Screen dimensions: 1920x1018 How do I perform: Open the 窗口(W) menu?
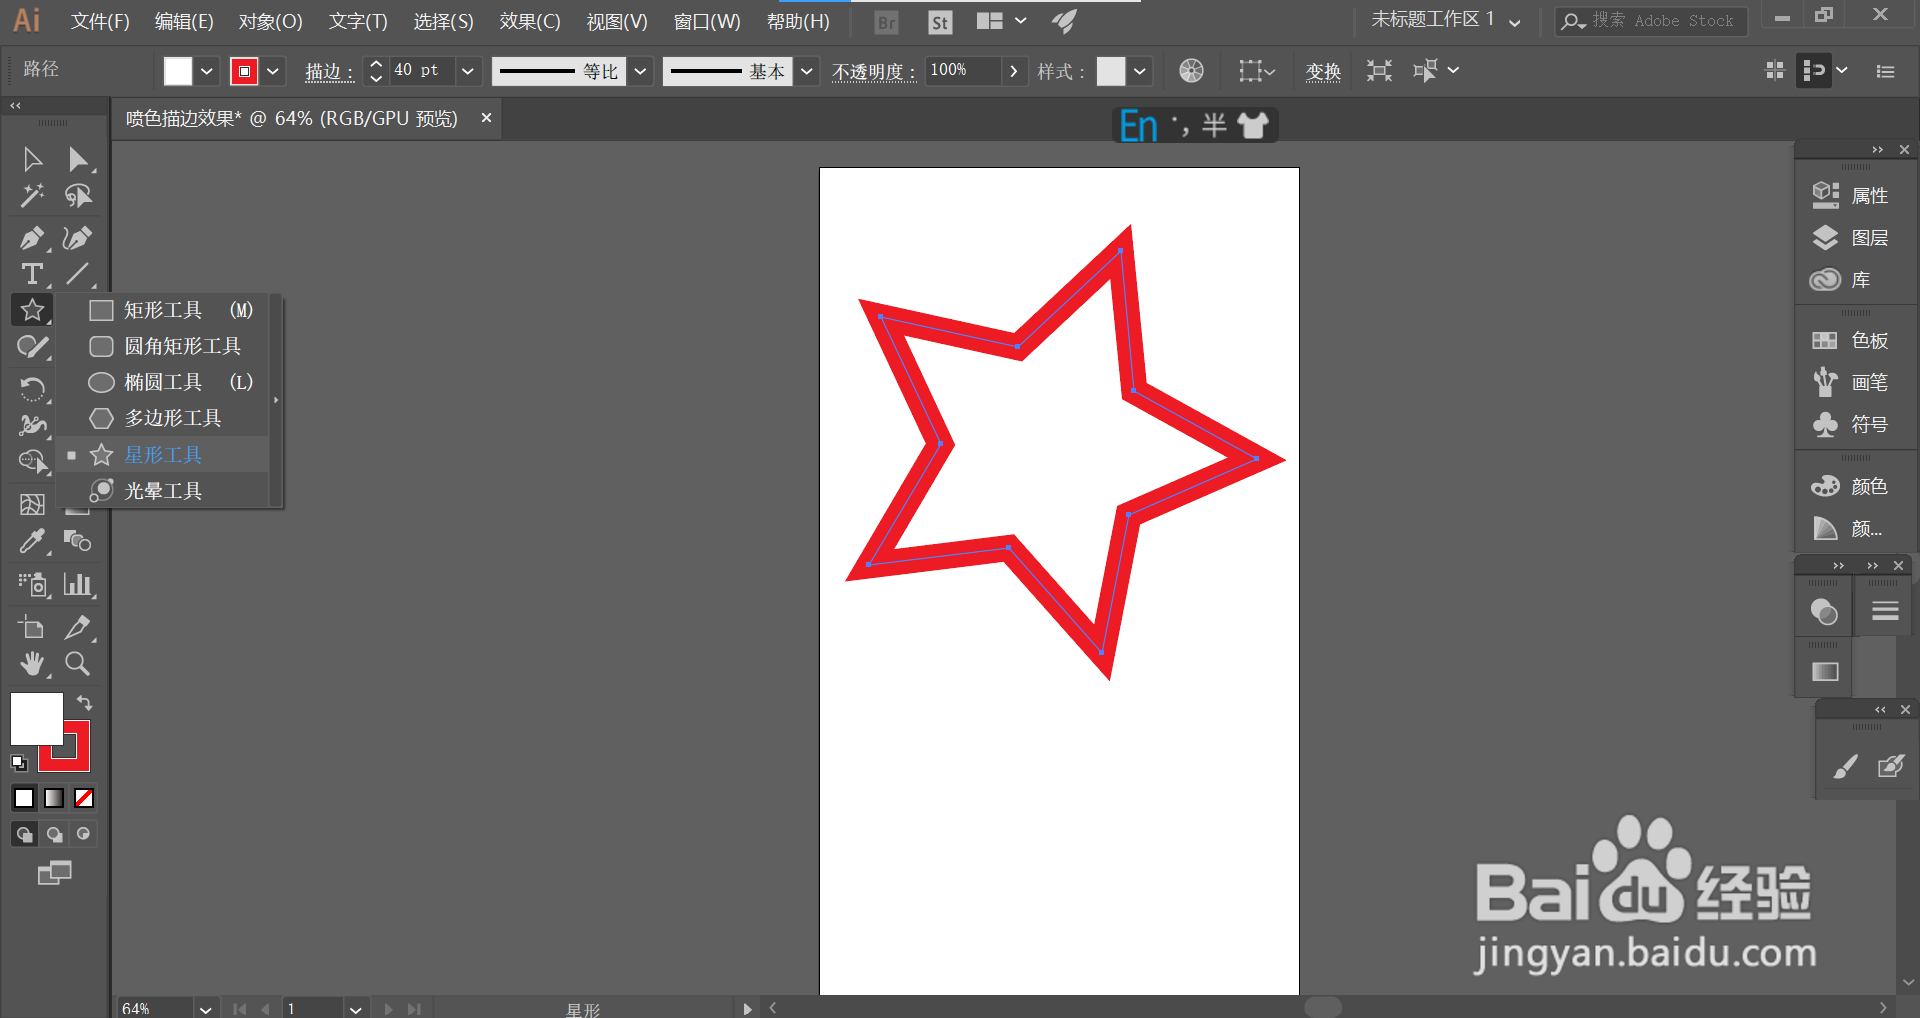click(707, 22)
